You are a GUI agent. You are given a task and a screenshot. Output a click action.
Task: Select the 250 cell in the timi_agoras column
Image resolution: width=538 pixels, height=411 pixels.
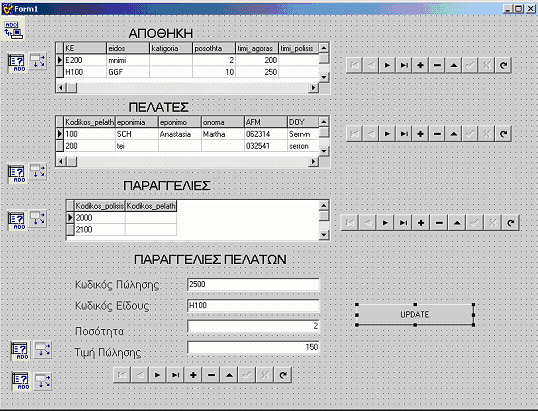pyautogui.click(x=257, y=72)
